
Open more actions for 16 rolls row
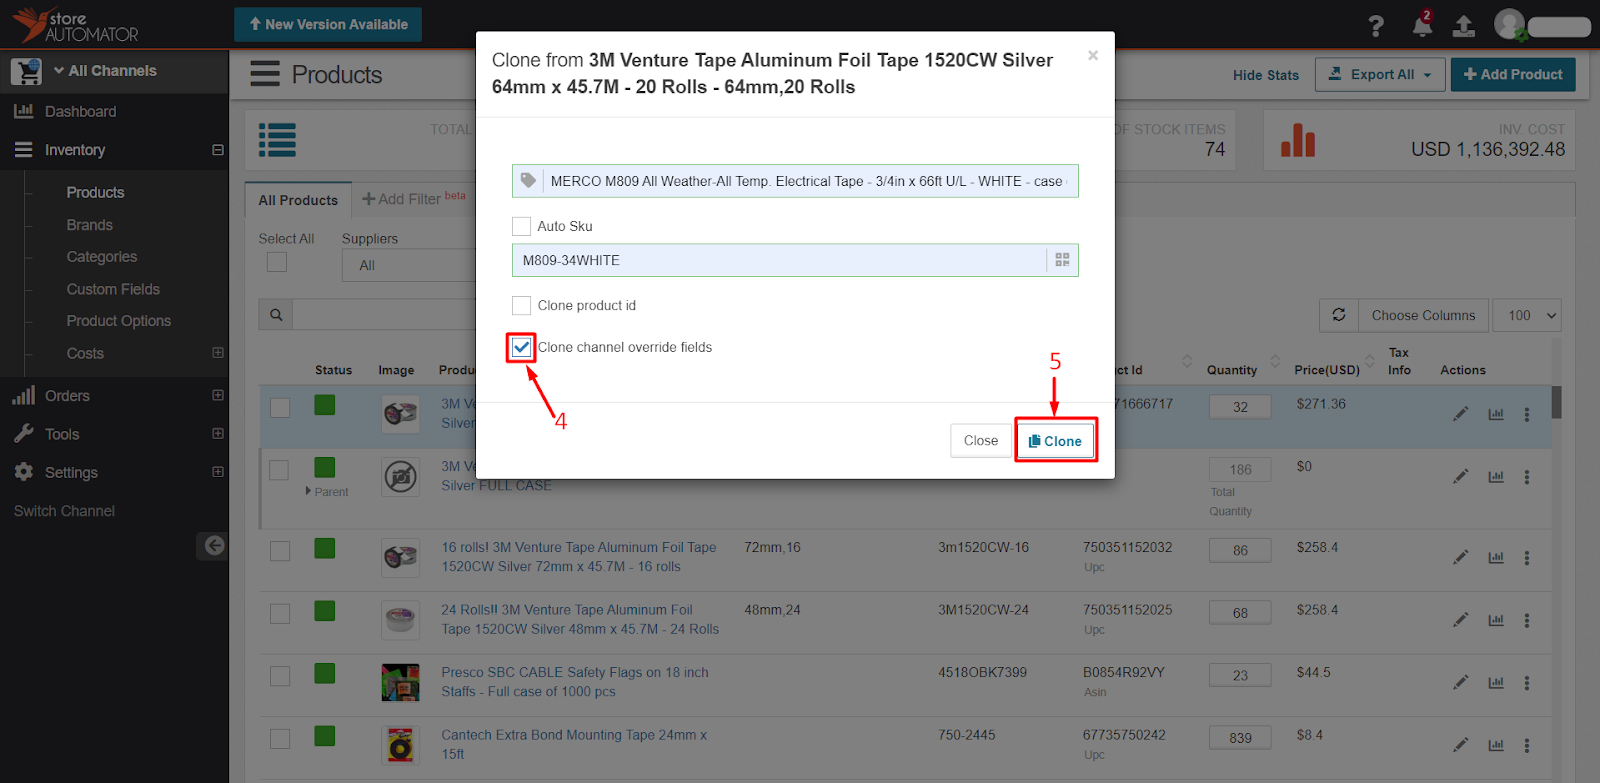coord(1527,557)
